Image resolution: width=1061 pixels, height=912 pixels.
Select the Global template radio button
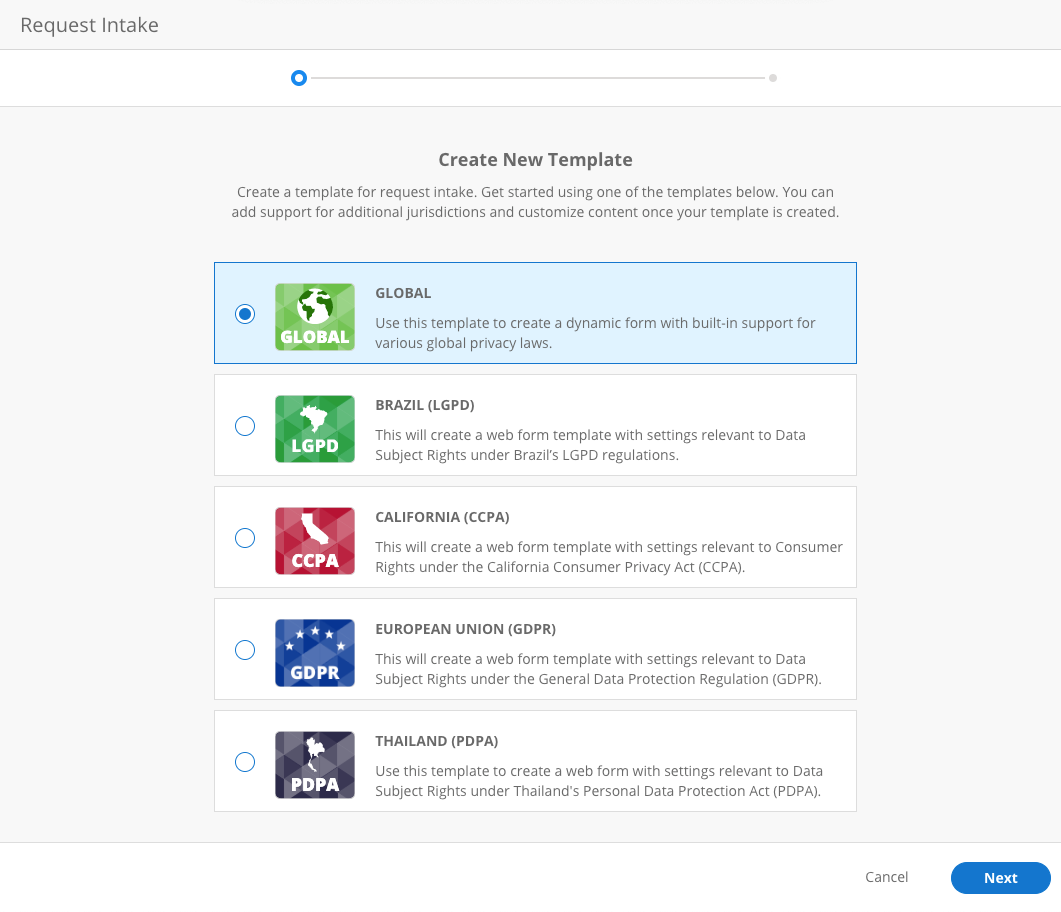click(245, 313)
